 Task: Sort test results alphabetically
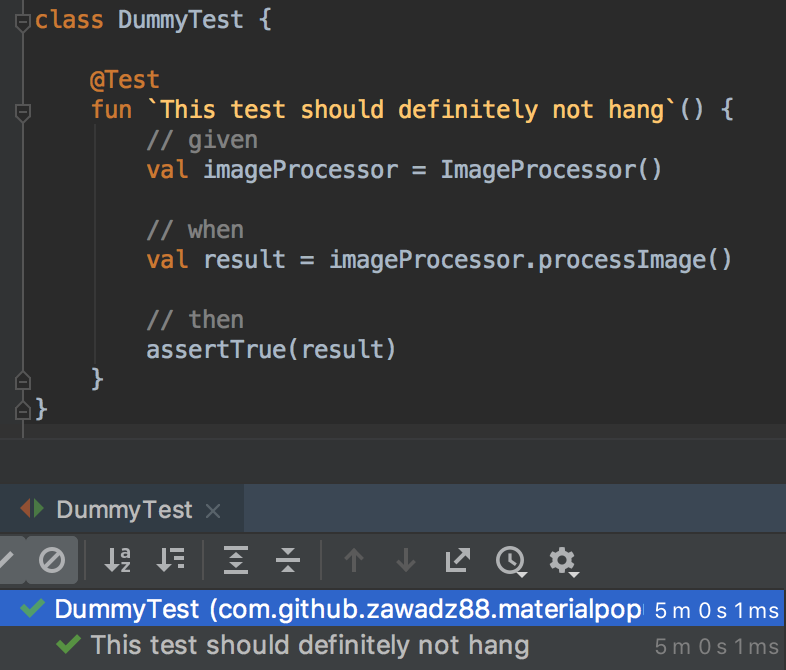click(118, 560)
